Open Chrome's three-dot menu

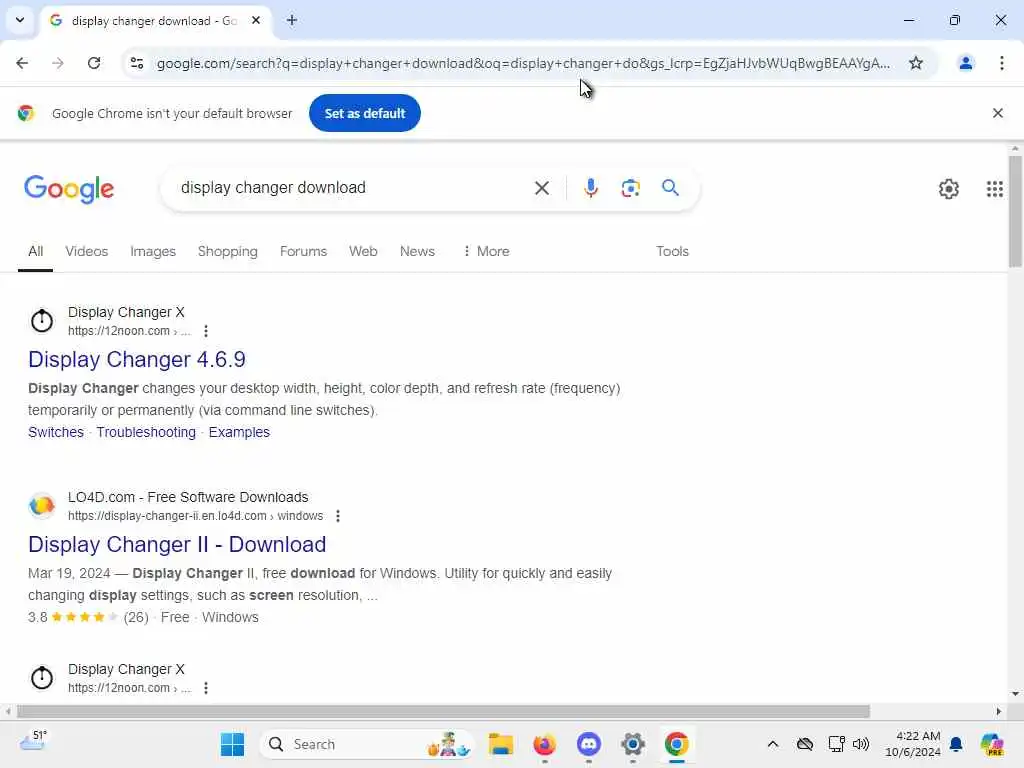coord(1002,63)
